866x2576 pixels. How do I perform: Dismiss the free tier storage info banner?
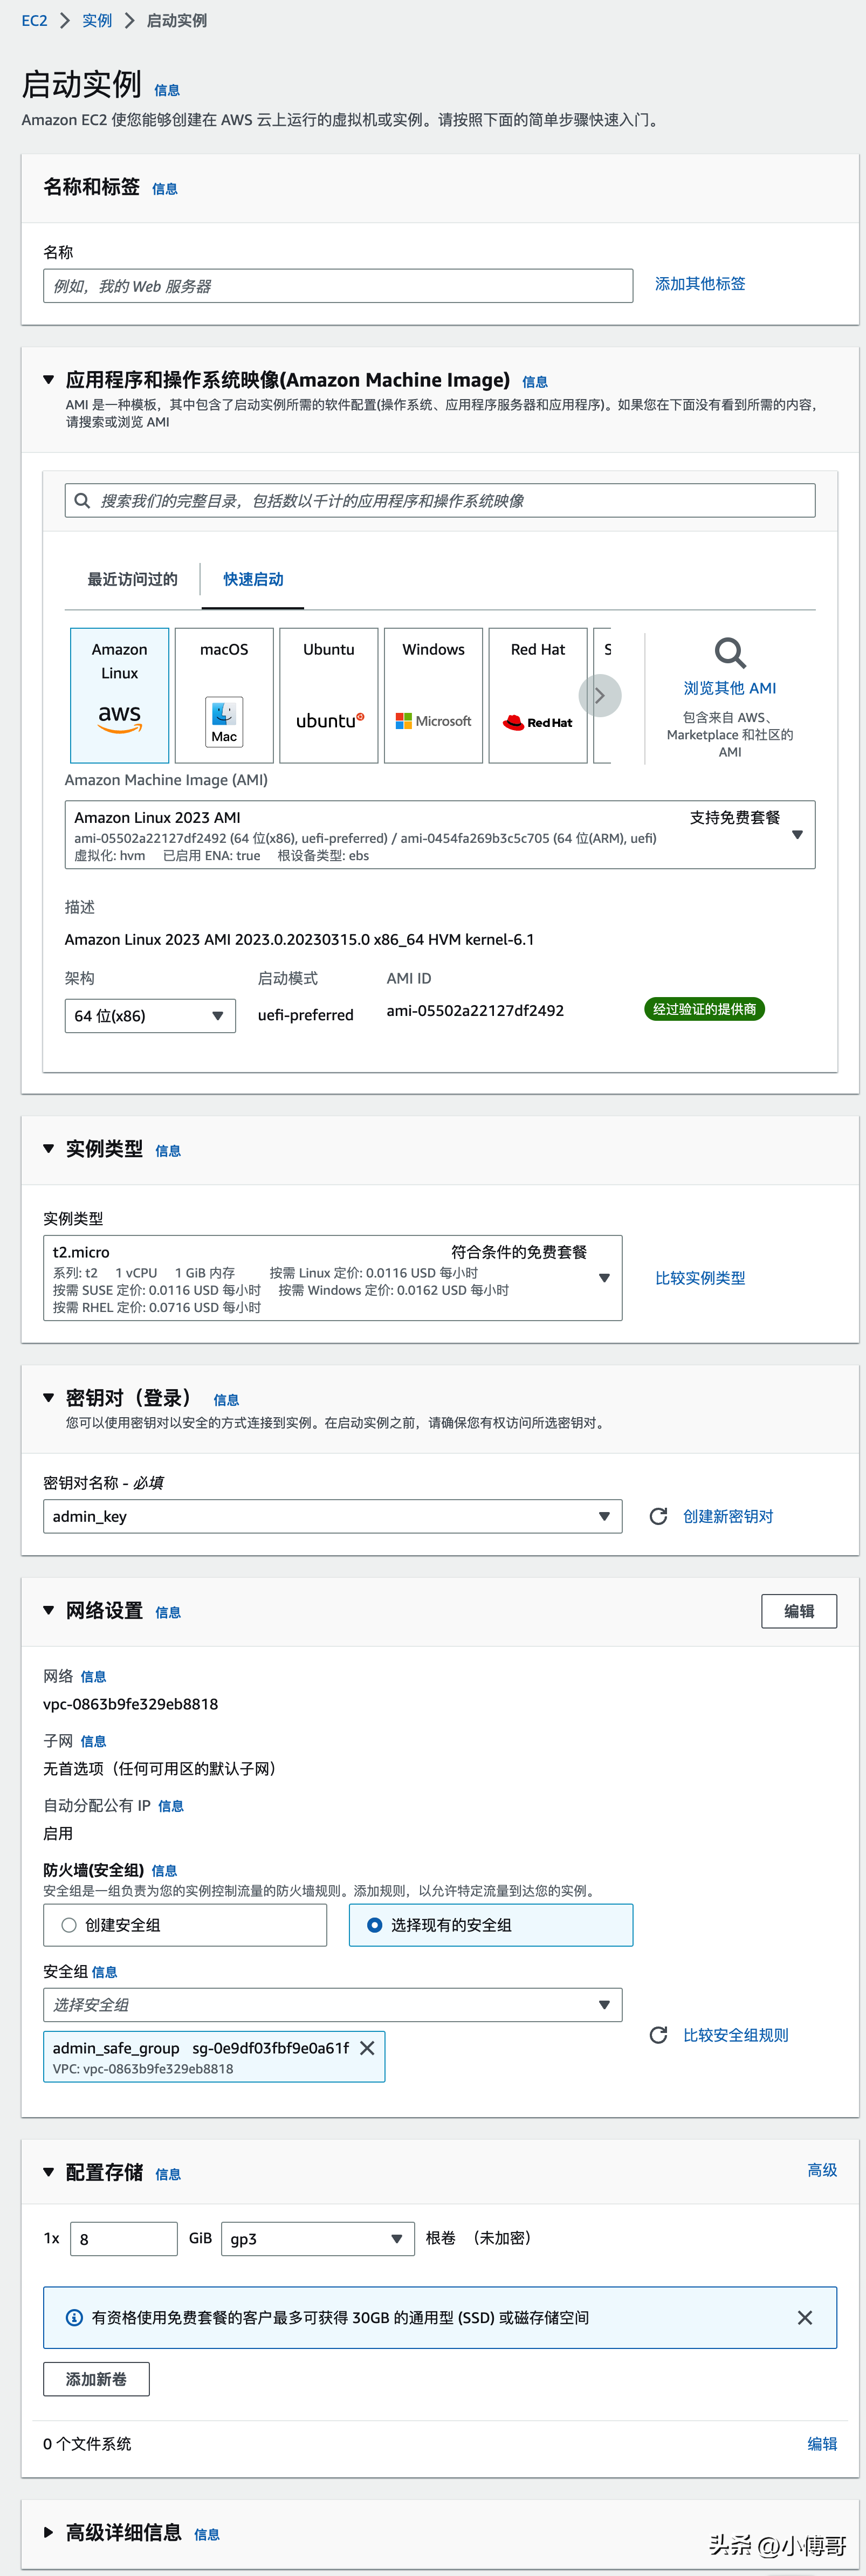[804, 2317]
